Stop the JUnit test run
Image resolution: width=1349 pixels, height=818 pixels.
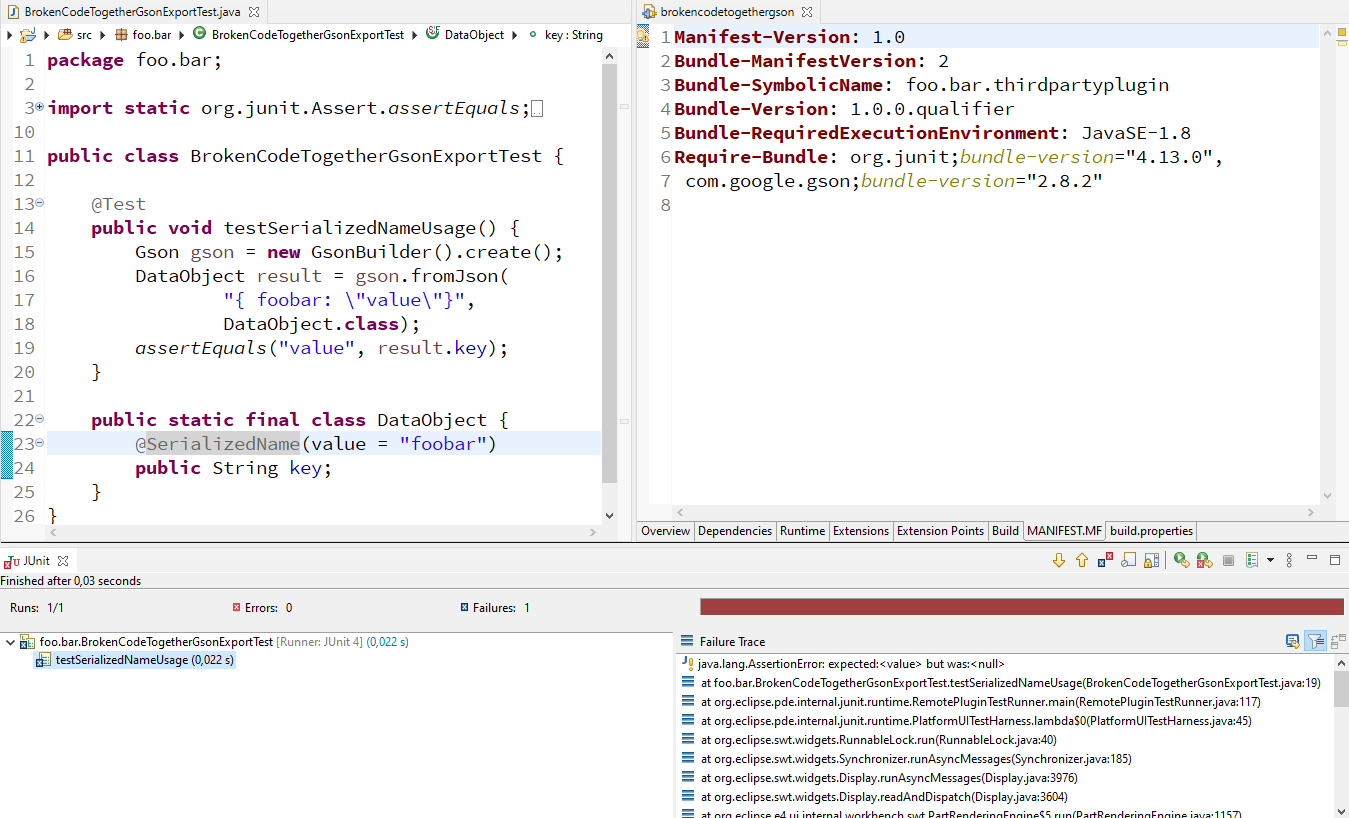(1228, 559)
